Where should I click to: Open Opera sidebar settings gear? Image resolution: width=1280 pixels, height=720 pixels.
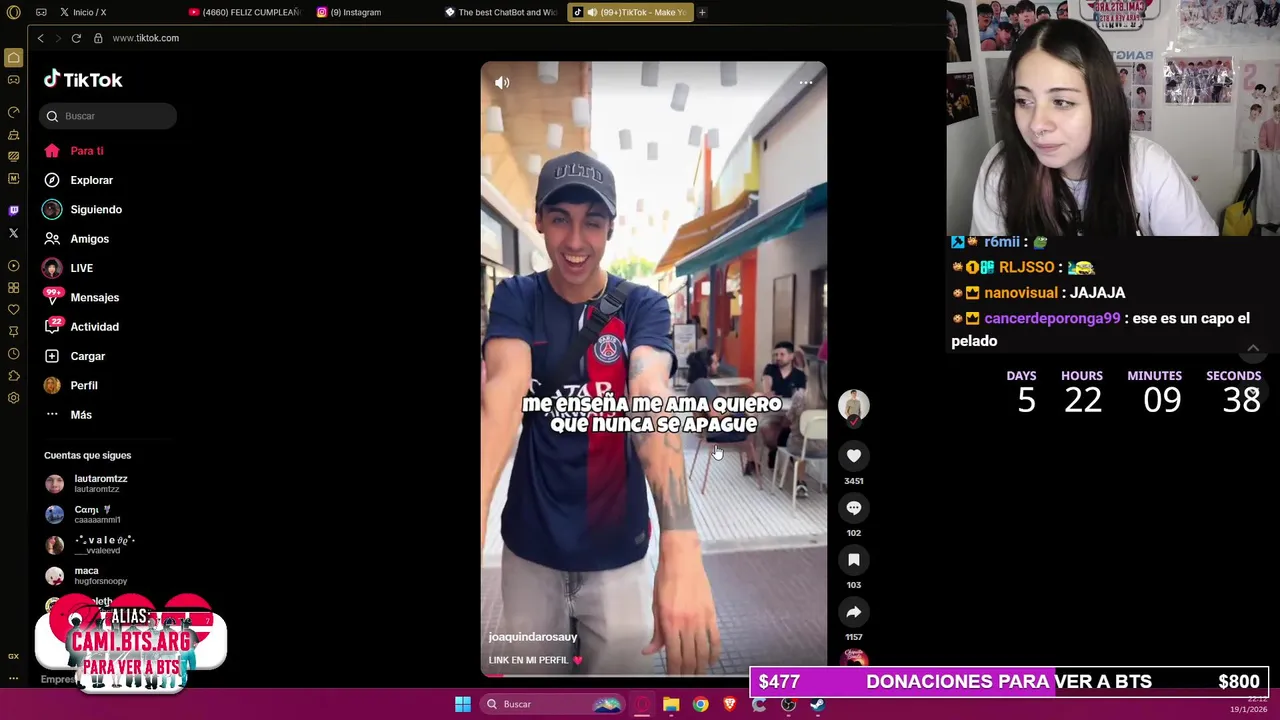tap(13, 398)
